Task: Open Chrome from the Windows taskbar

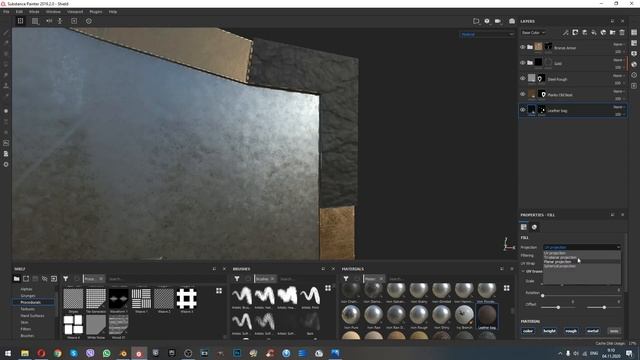Action: 58,353
